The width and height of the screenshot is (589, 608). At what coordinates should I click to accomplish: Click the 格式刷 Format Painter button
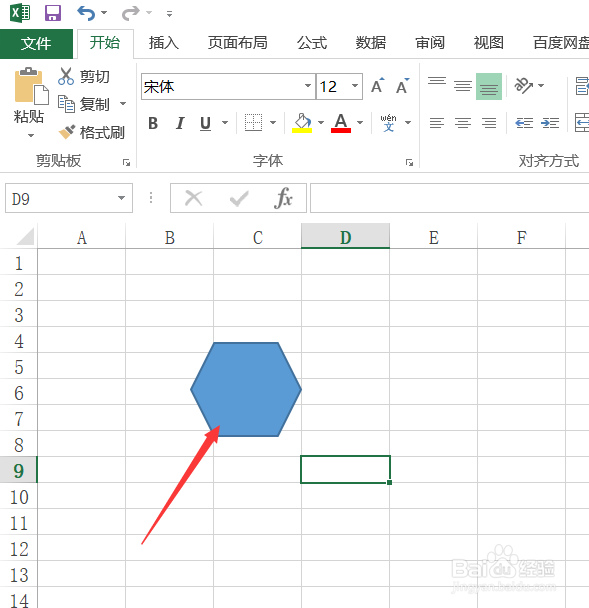[x=92, y=133]
